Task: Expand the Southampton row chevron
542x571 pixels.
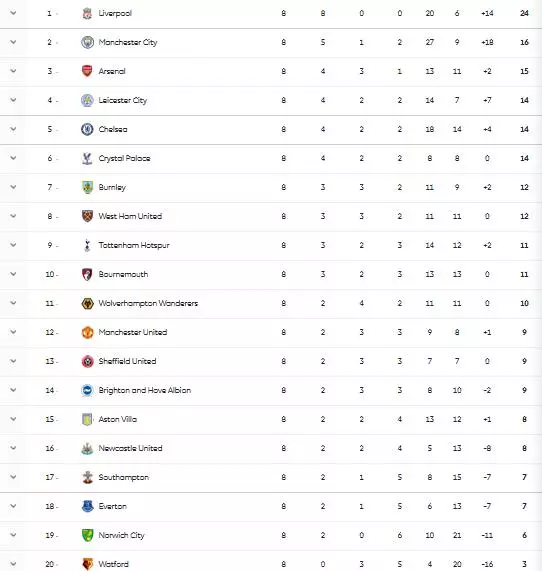Action: tap(13, 477)
